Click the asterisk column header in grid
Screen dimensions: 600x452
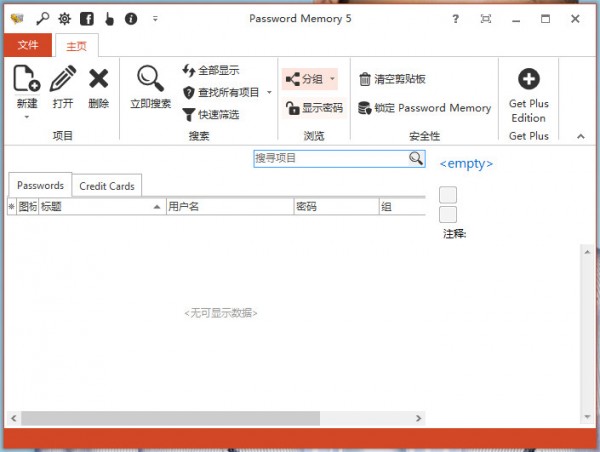click(11, 207)
